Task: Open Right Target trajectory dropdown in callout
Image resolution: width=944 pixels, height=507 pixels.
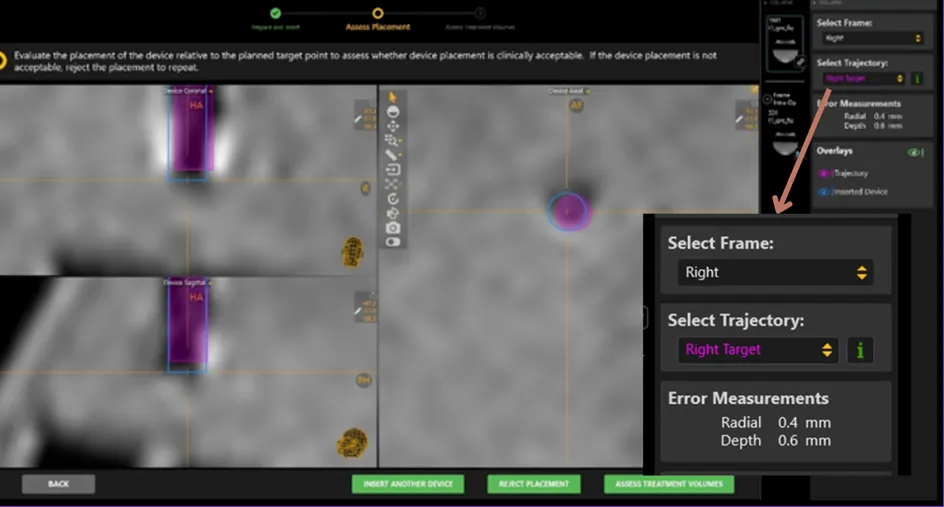Action: click(x=756, y=350)
